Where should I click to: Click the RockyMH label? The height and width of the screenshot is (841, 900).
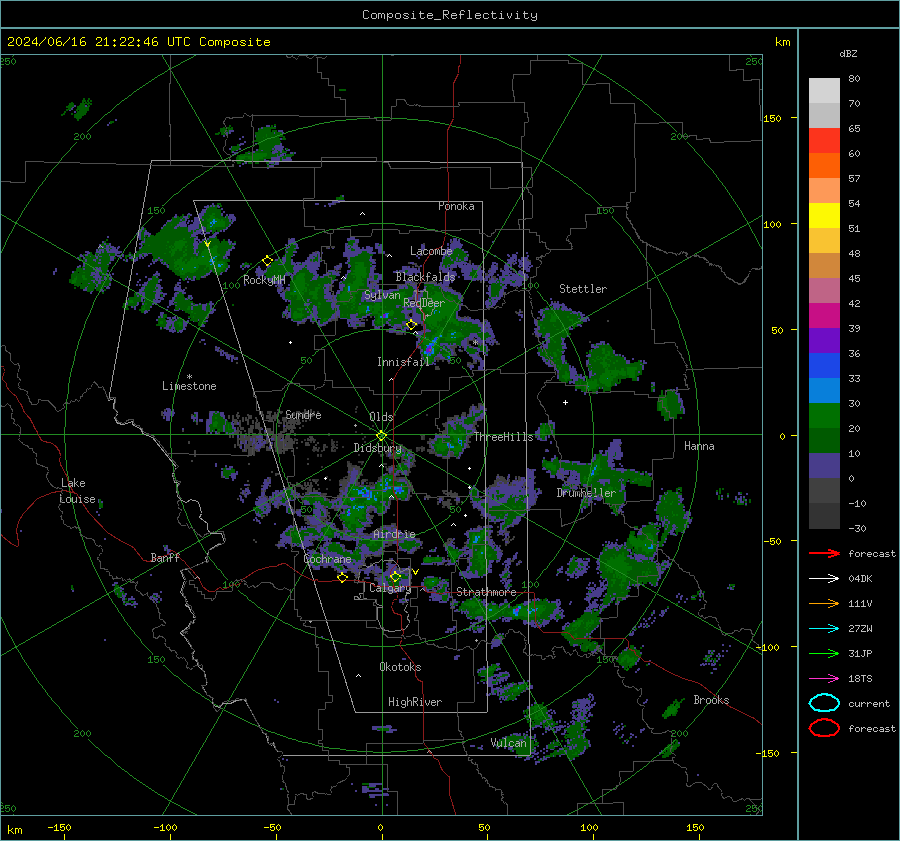[264, 280]
